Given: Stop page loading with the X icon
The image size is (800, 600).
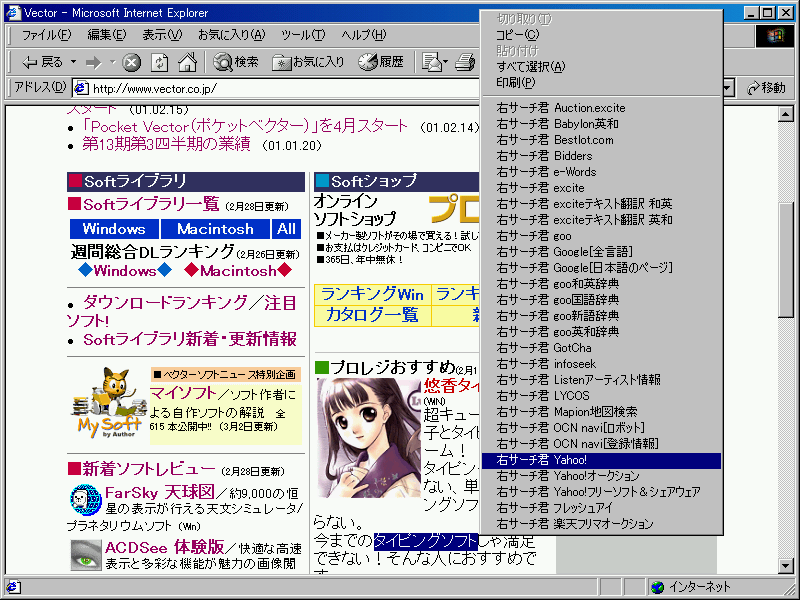Looking at the screenshot, I should pos(132,62).
